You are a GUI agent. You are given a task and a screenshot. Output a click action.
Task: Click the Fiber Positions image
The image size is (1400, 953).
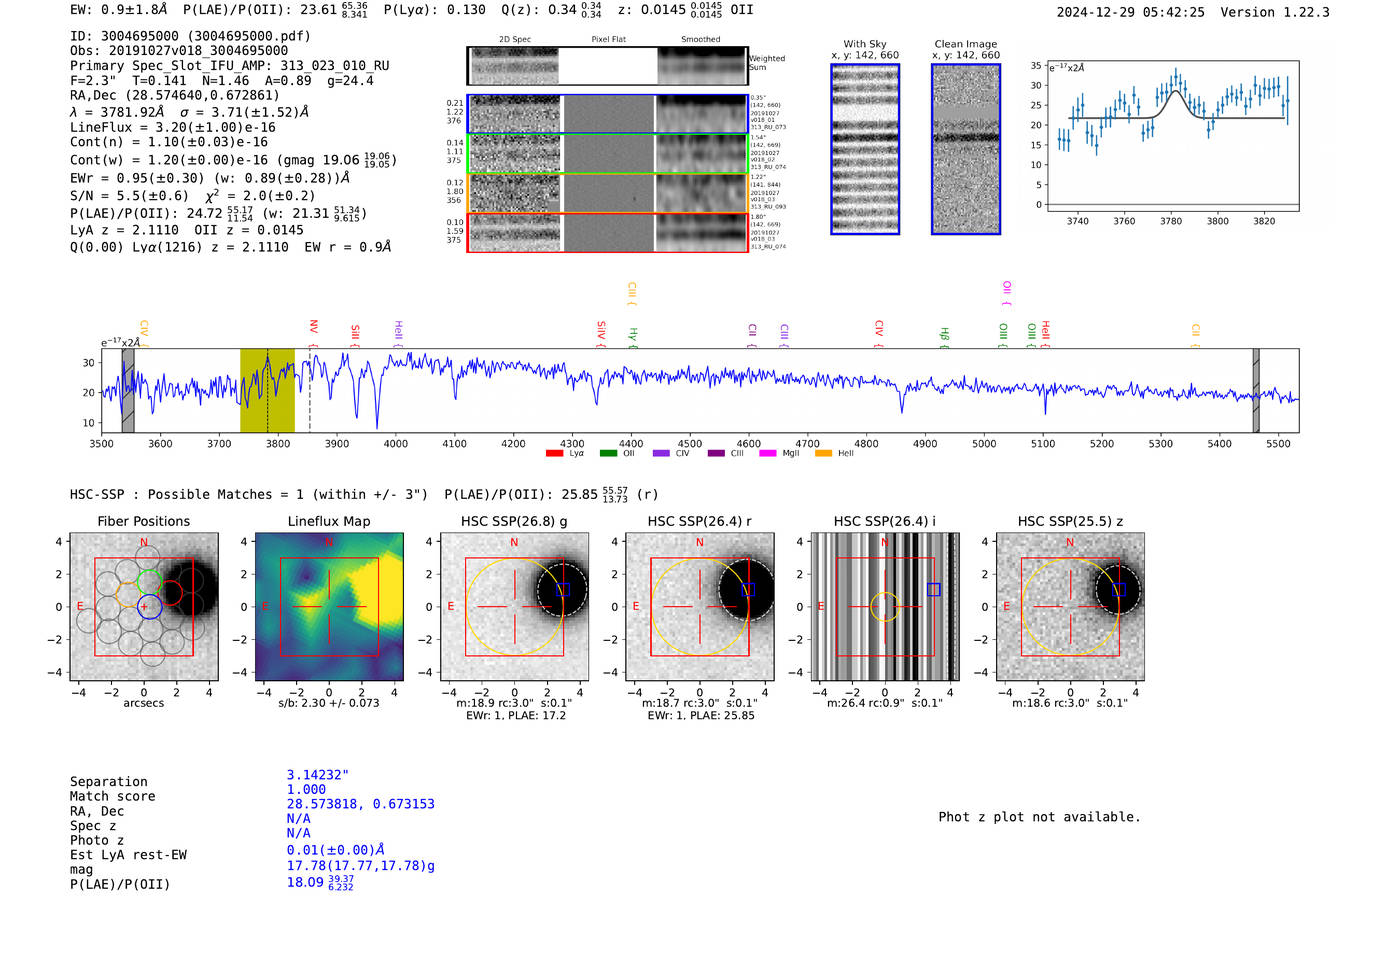pyautogui.click(x=144, y=607)
